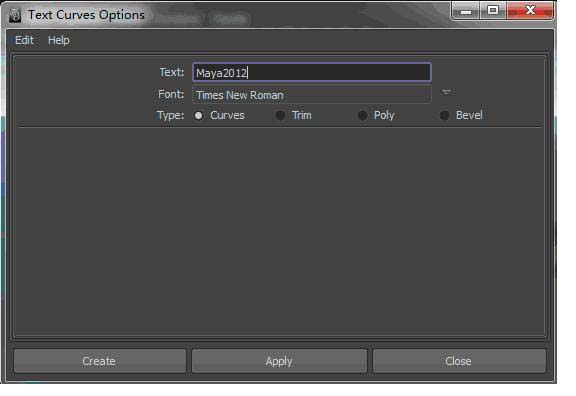The image size is (576, 396).
Task: Open the Help menu
Action: (x=58, y=40)
